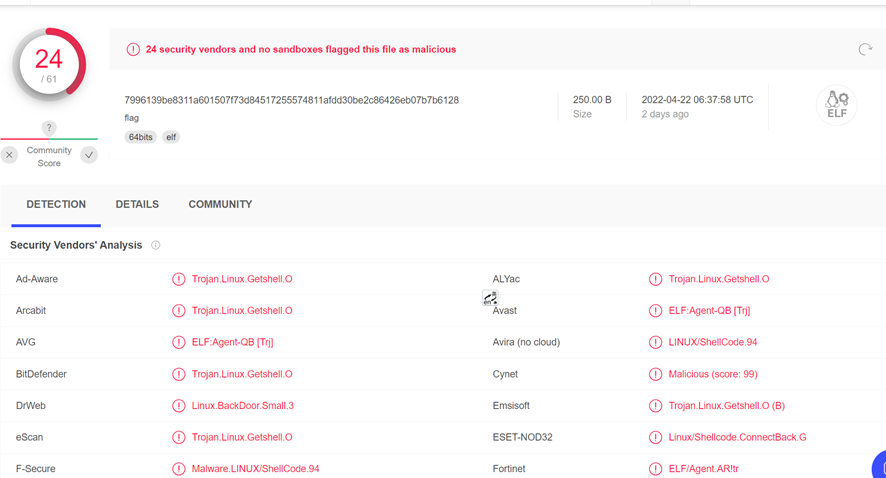This screenshot has width=886, height=478.
Task: Click the info icon beside Security Vendors' Analysis
Action: coord(155,245)
